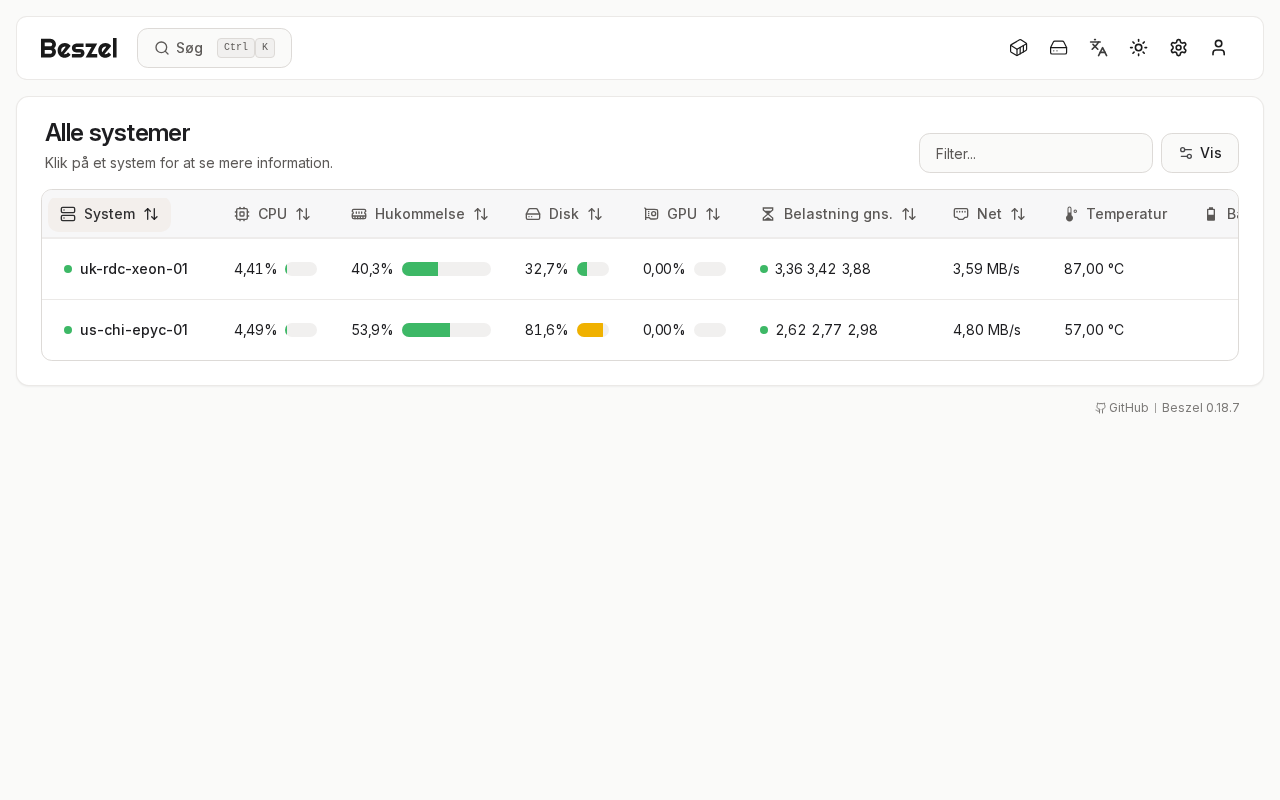Toggle light/dark theme sun icon
The height and width of the screenshot is (800, 1280).
point(1138,48)
